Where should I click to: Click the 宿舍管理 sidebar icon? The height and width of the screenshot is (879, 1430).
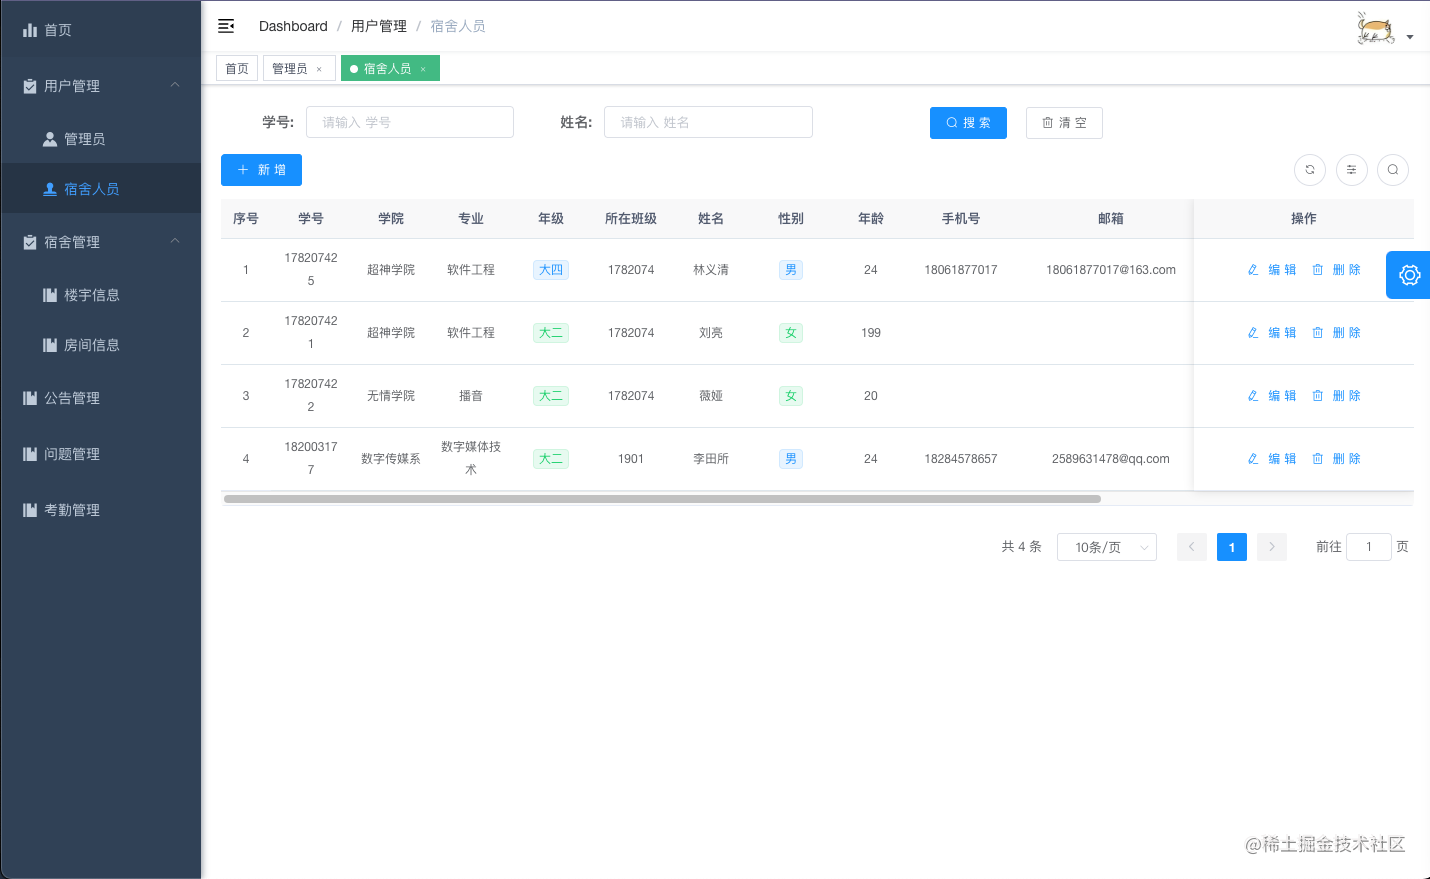coord(30,242)
